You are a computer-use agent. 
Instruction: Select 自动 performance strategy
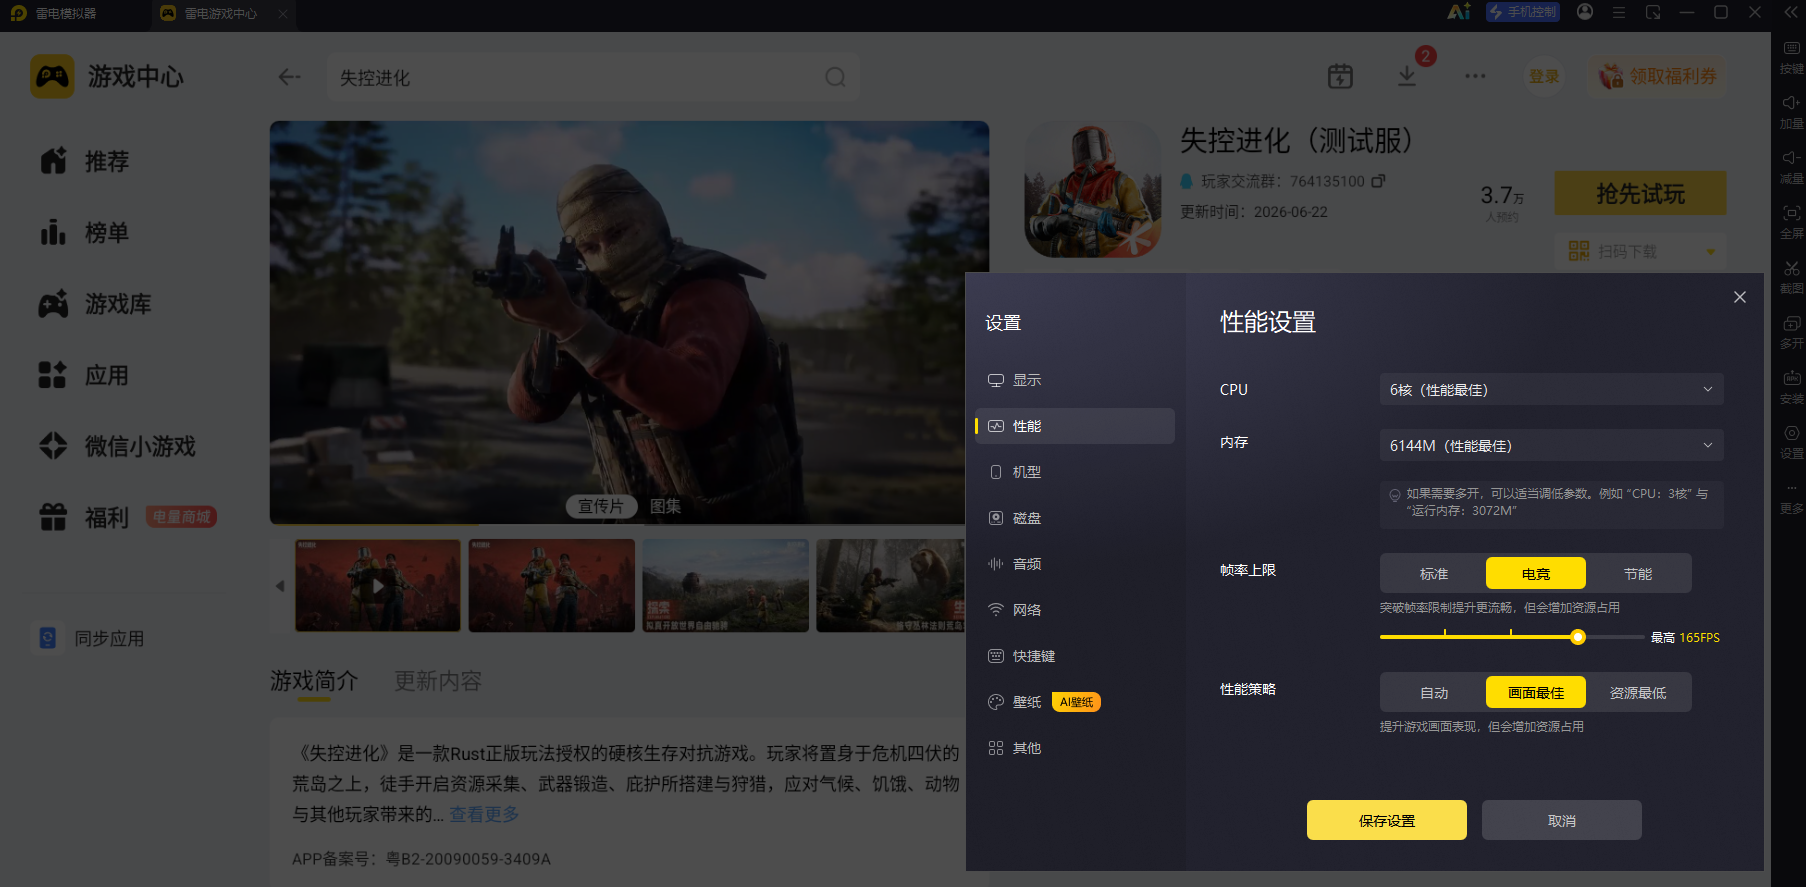[1434, 692]
